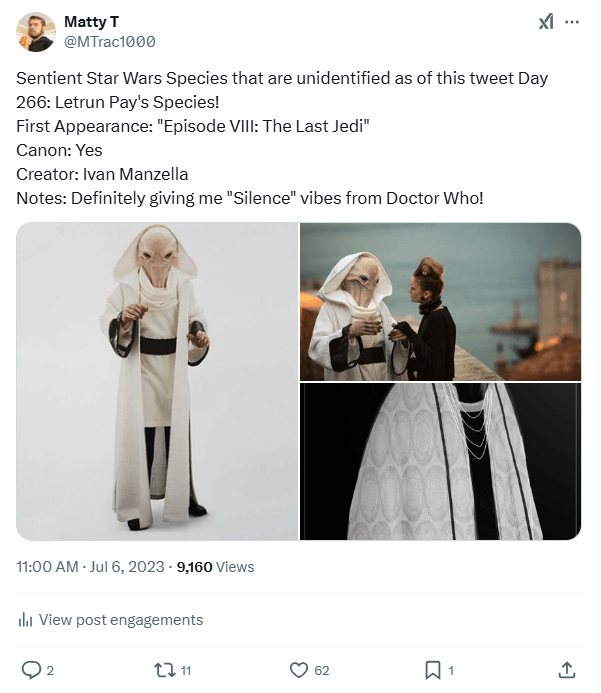Open View post engagements

point(120,620)
